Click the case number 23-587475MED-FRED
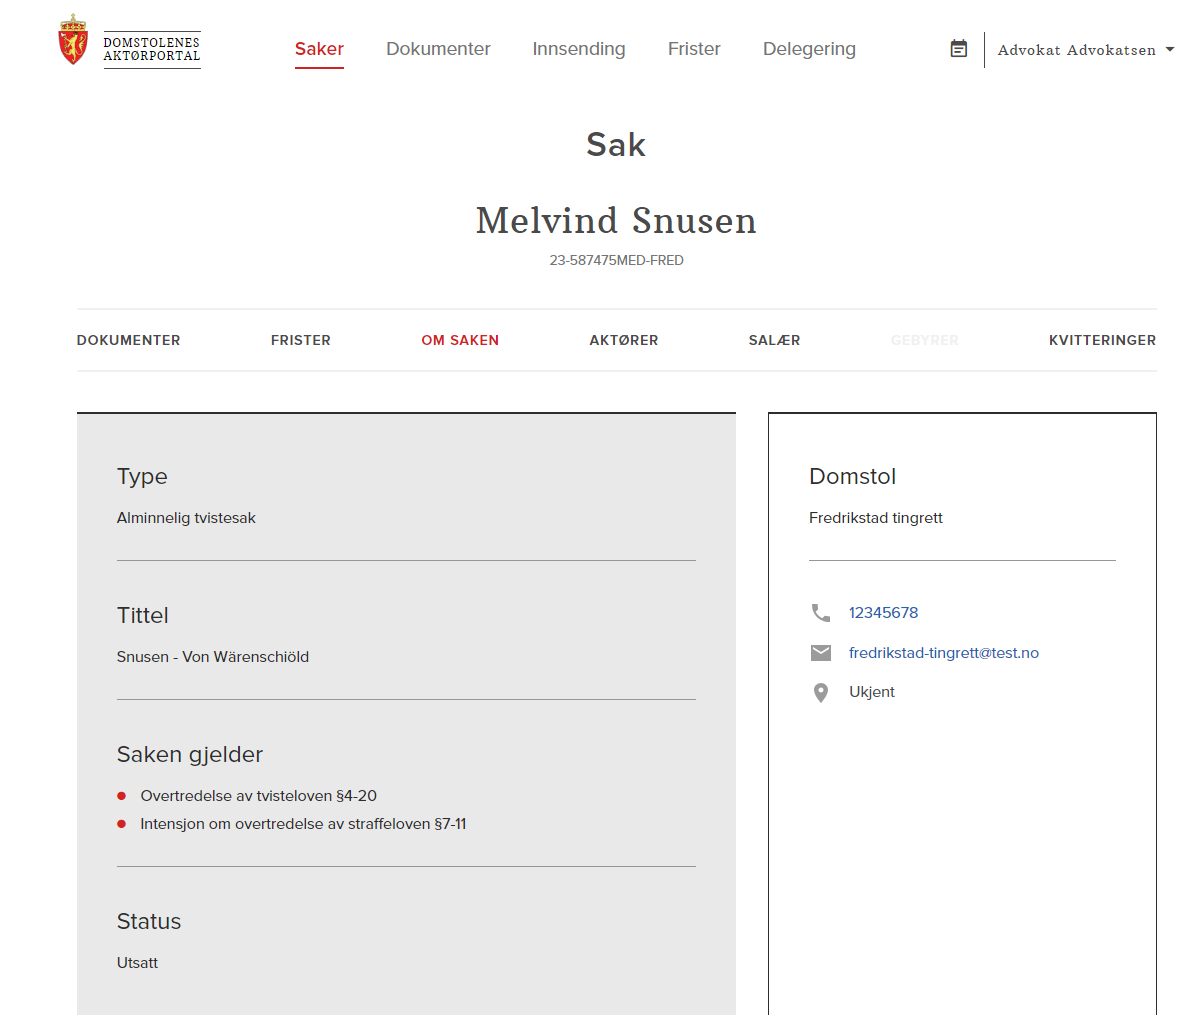This screenshot has width=1204, height=1015. click(x=616, y=260)
